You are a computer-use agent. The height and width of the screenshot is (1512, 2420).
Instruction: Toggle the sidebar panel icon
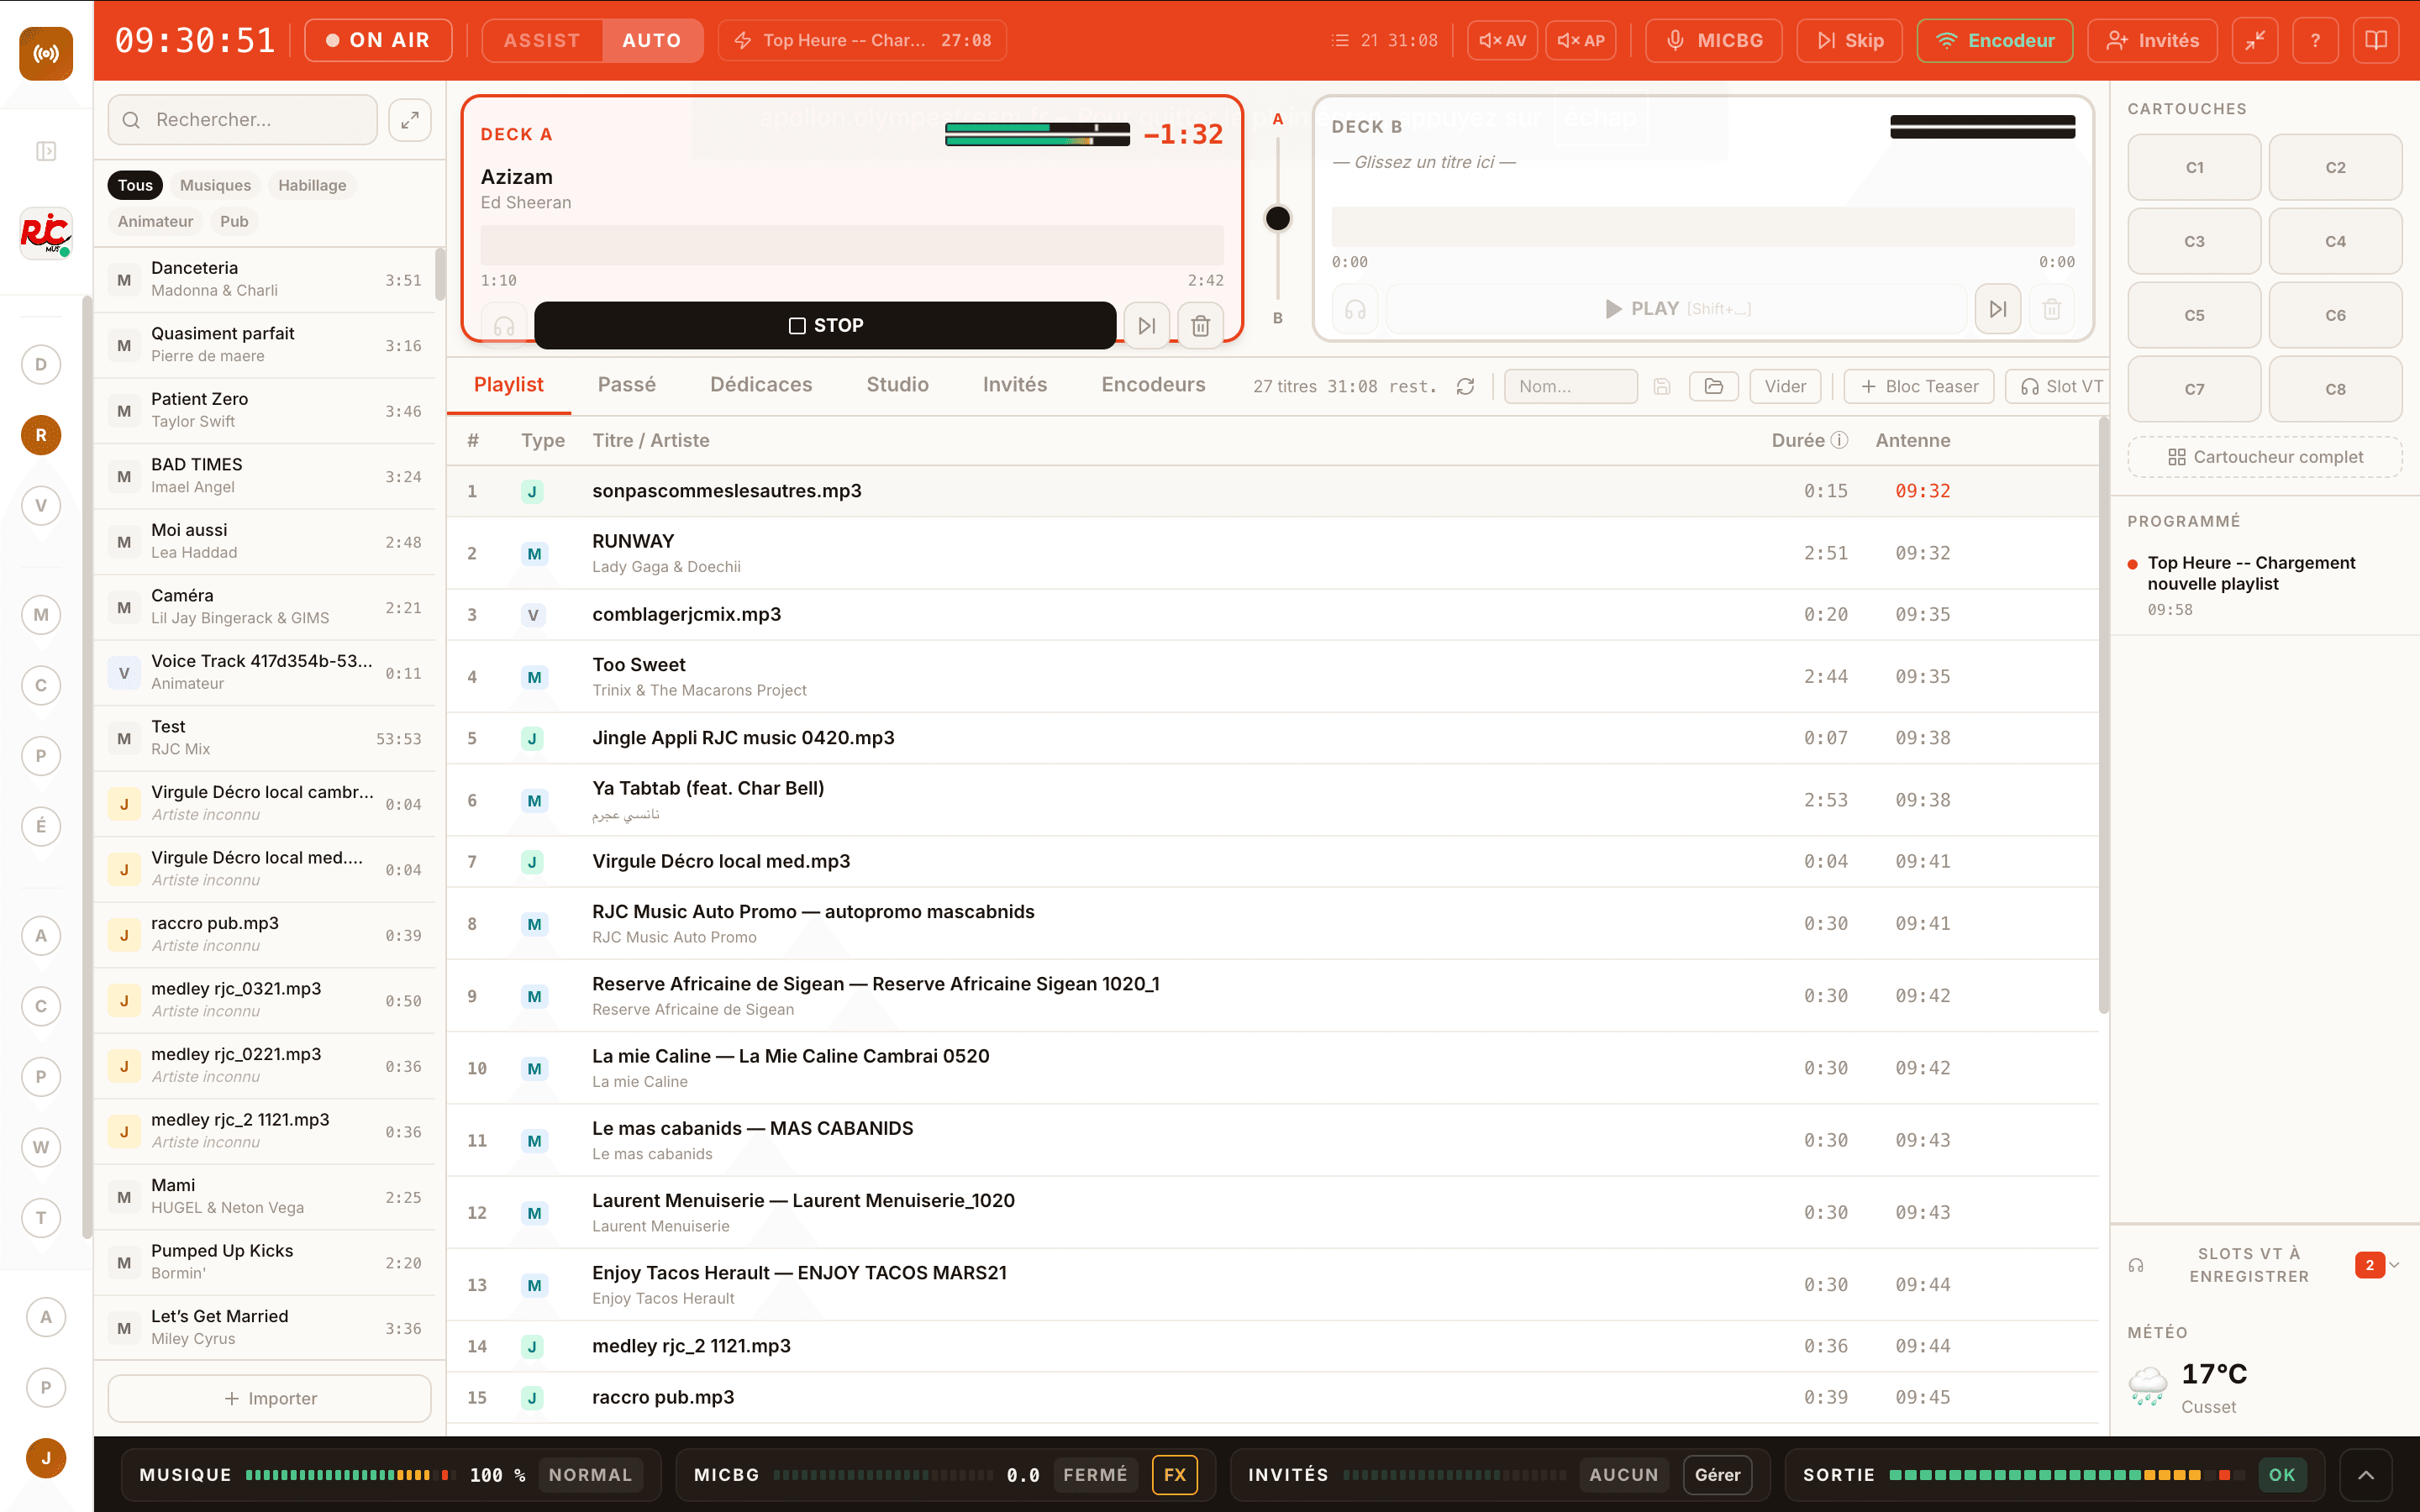(46, 151)
